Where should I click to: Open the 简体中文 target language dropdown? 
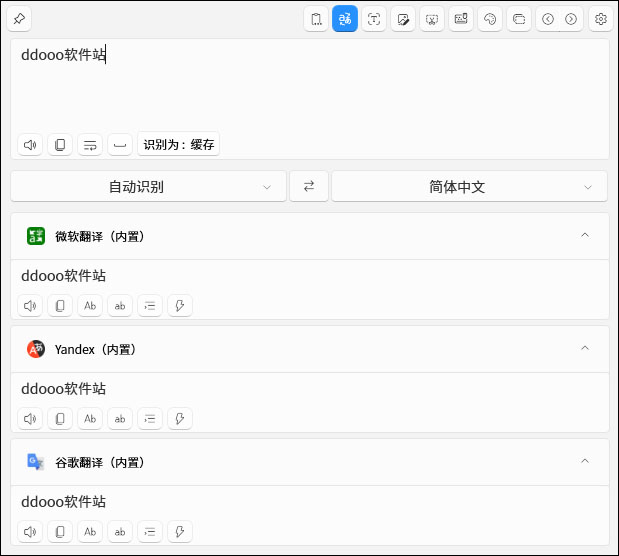[x=469, y=186]
